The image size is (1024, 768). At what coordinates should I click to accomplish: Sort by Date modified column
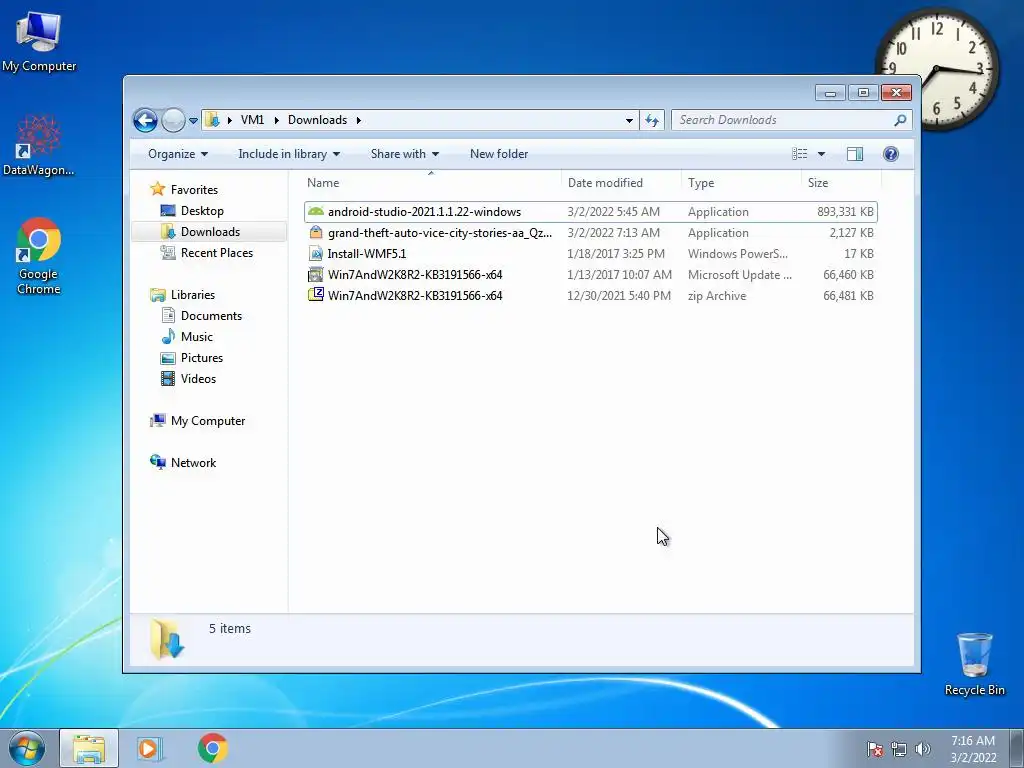click(621, 183)
